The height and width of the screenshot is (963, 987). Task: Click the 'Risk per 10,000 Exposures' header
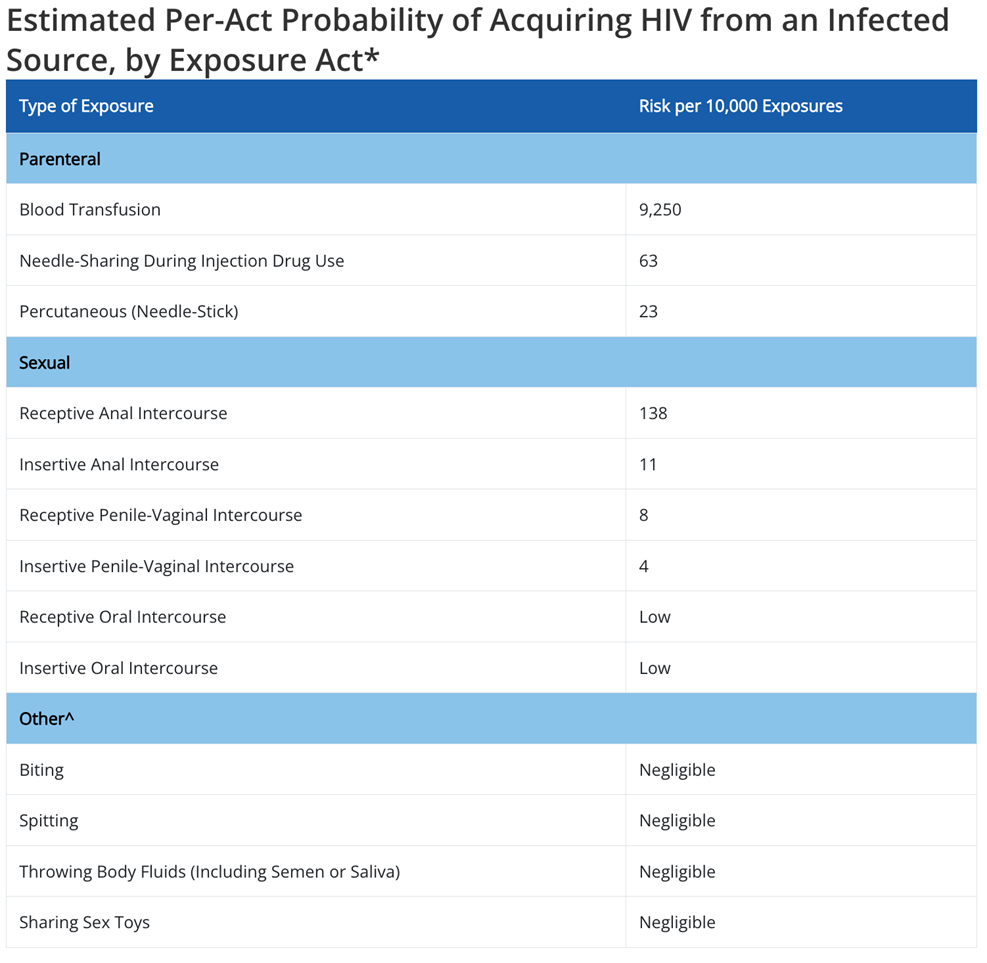[x=741, y=106]
